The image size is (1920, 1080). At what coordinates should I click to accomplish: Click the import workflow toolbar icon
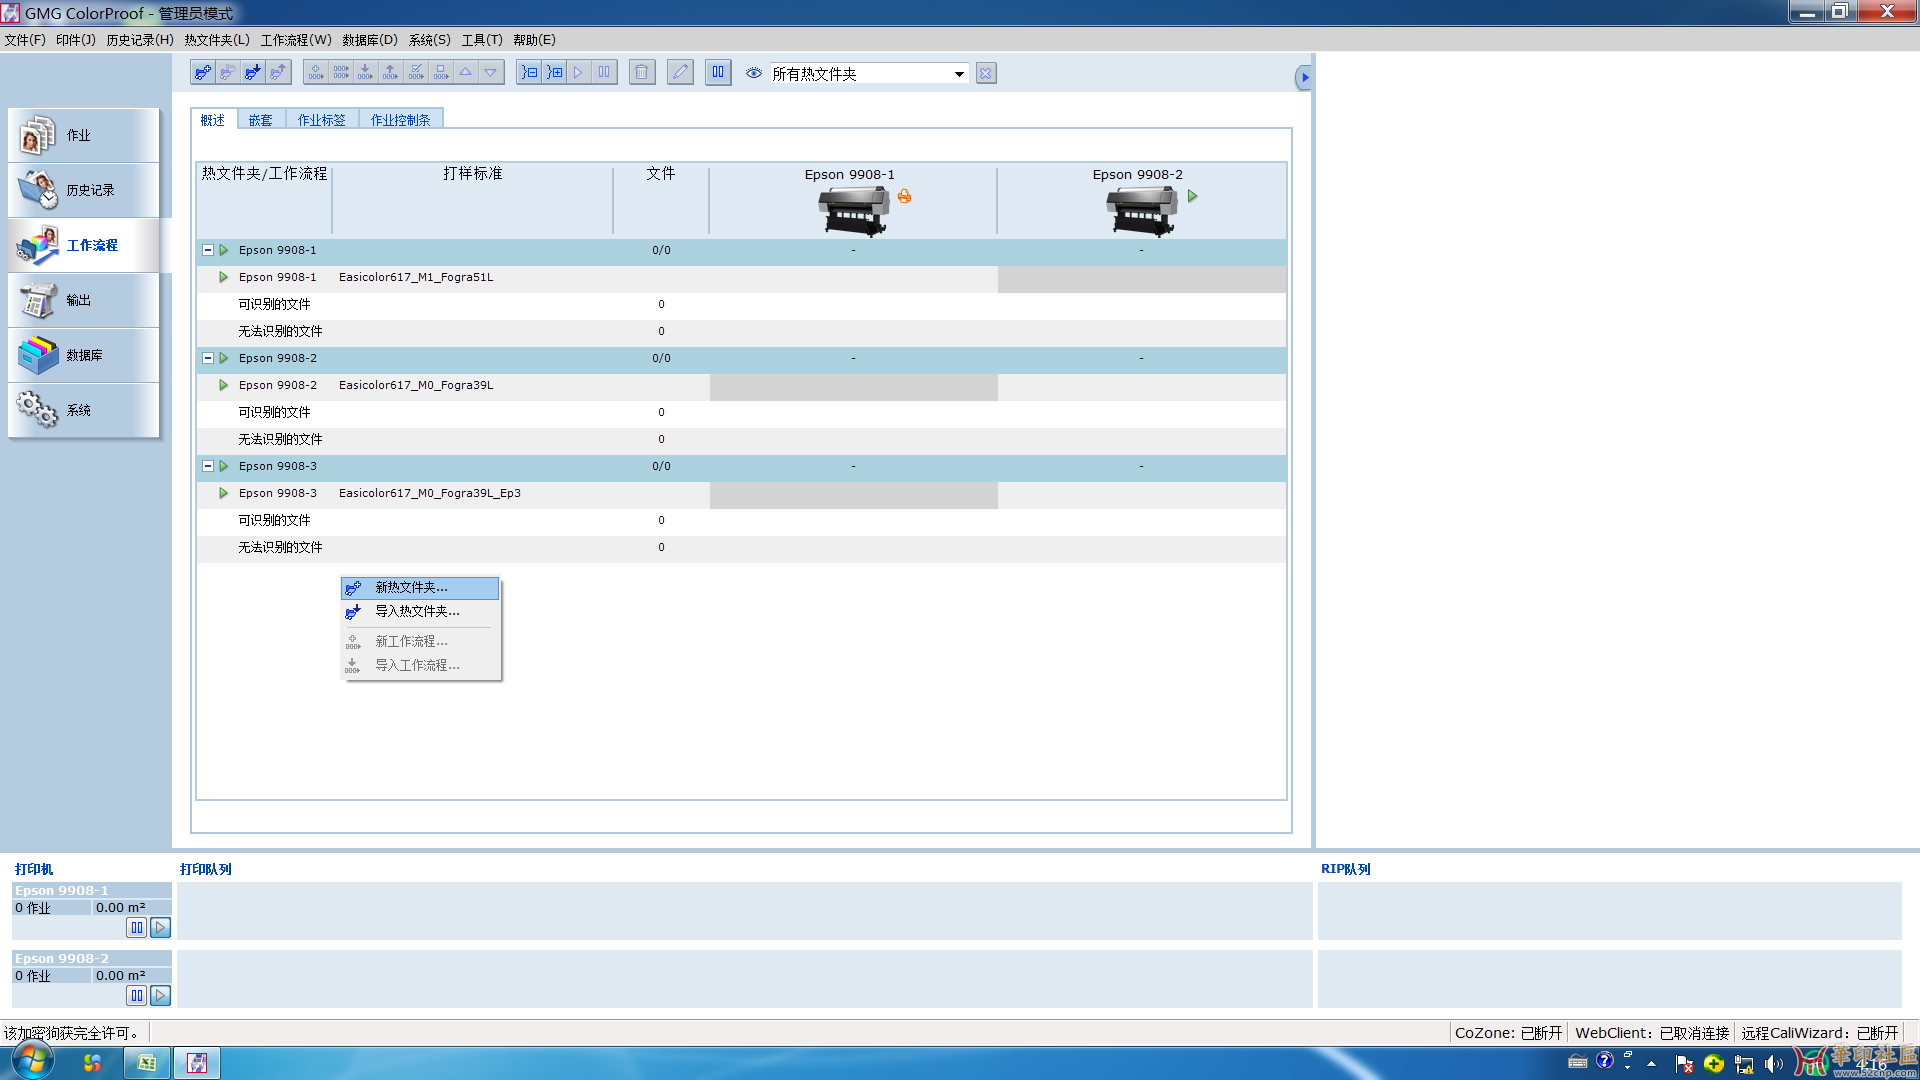(366, 73)
